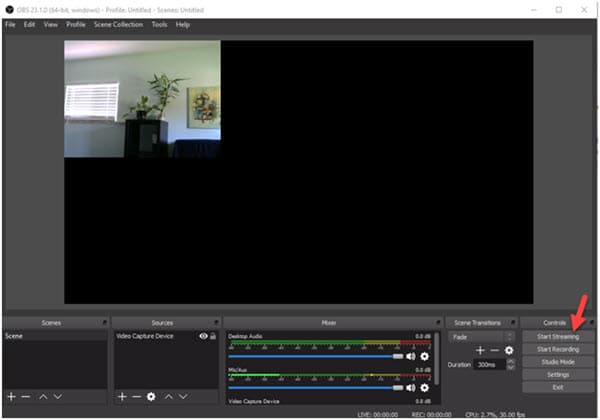This screenshot has width=600, height=420.
Task: Pop out the Mixer dock panel
Action: [438, 323]
